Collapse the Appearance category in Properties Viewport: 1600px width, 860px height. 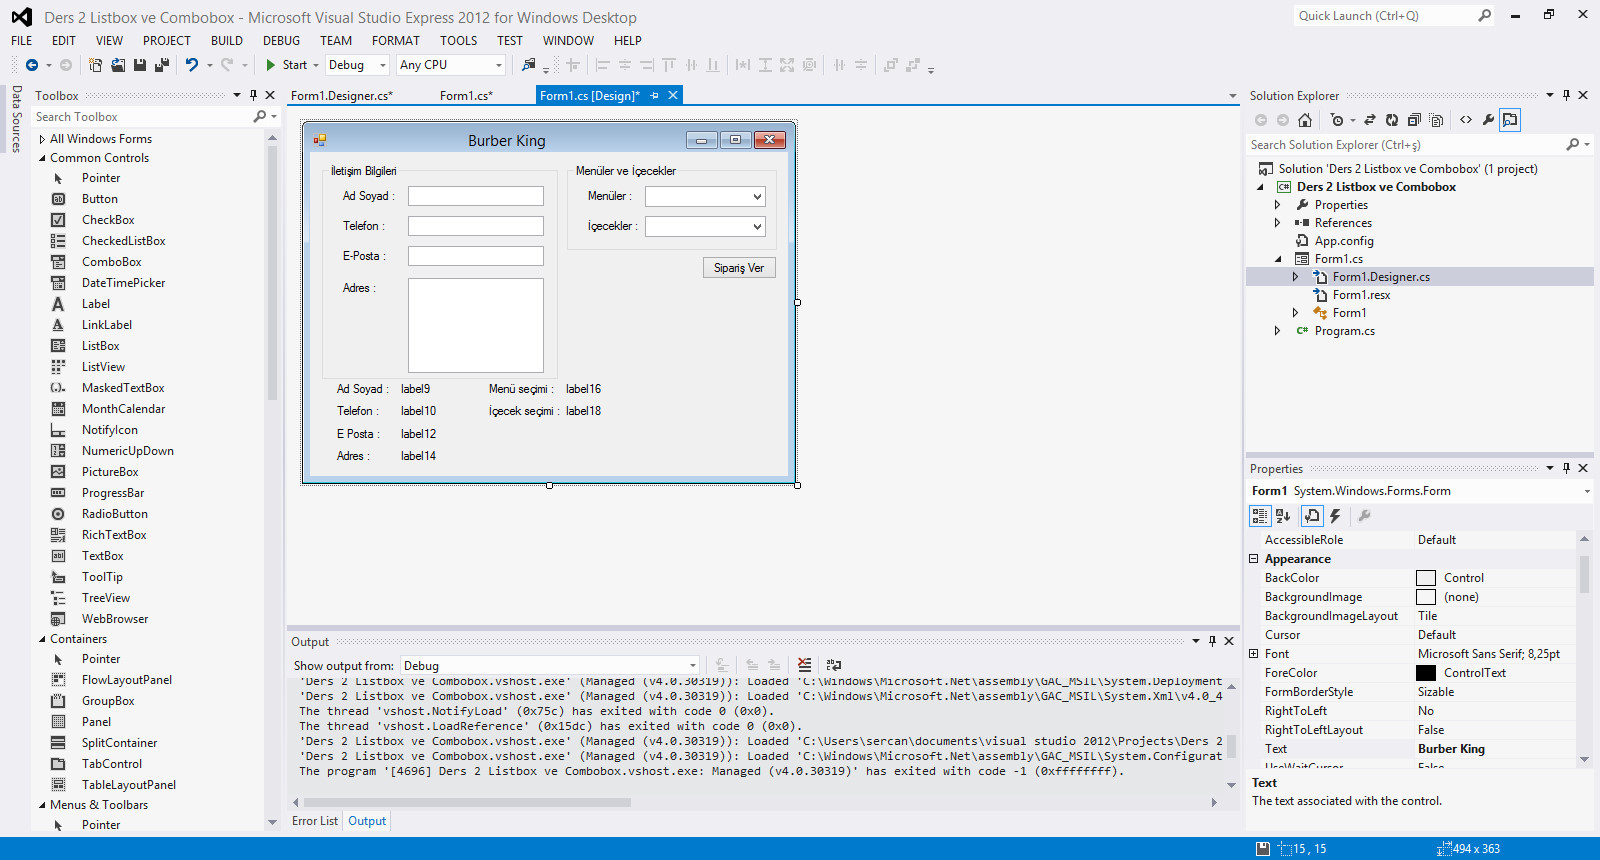[x=1254, y=559]
